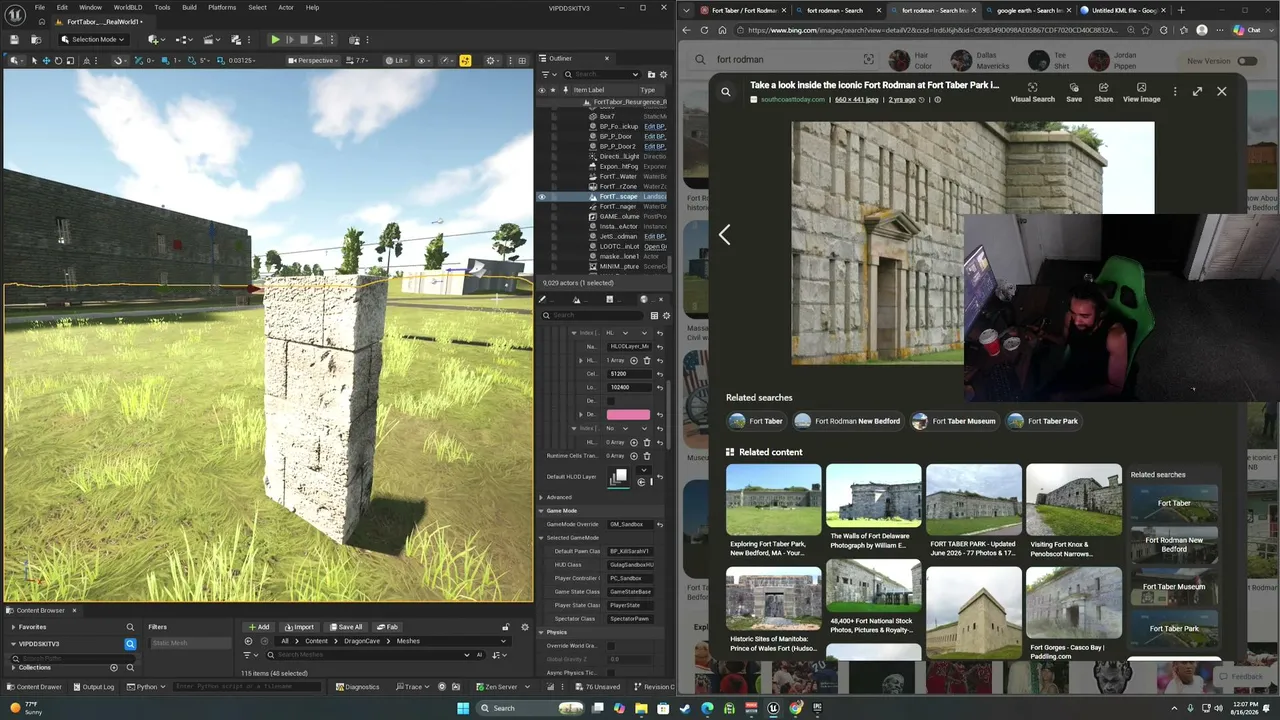Click the Unreal Editor save level icon
The height and width of the screenshot is (720, 1280).
point(14,40)
